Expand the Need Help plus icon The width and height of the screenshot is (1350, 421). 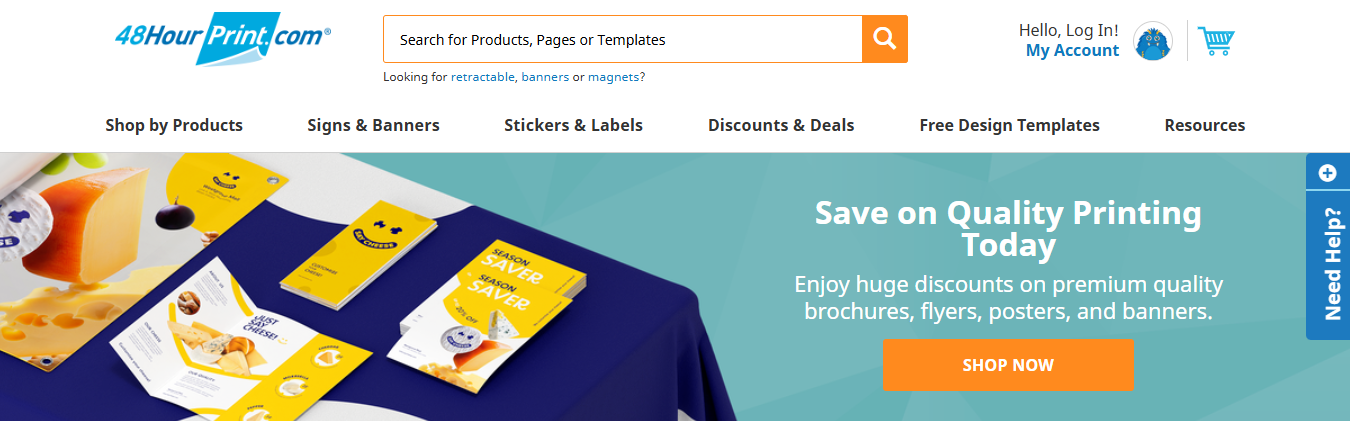(x=1328, y=172)
